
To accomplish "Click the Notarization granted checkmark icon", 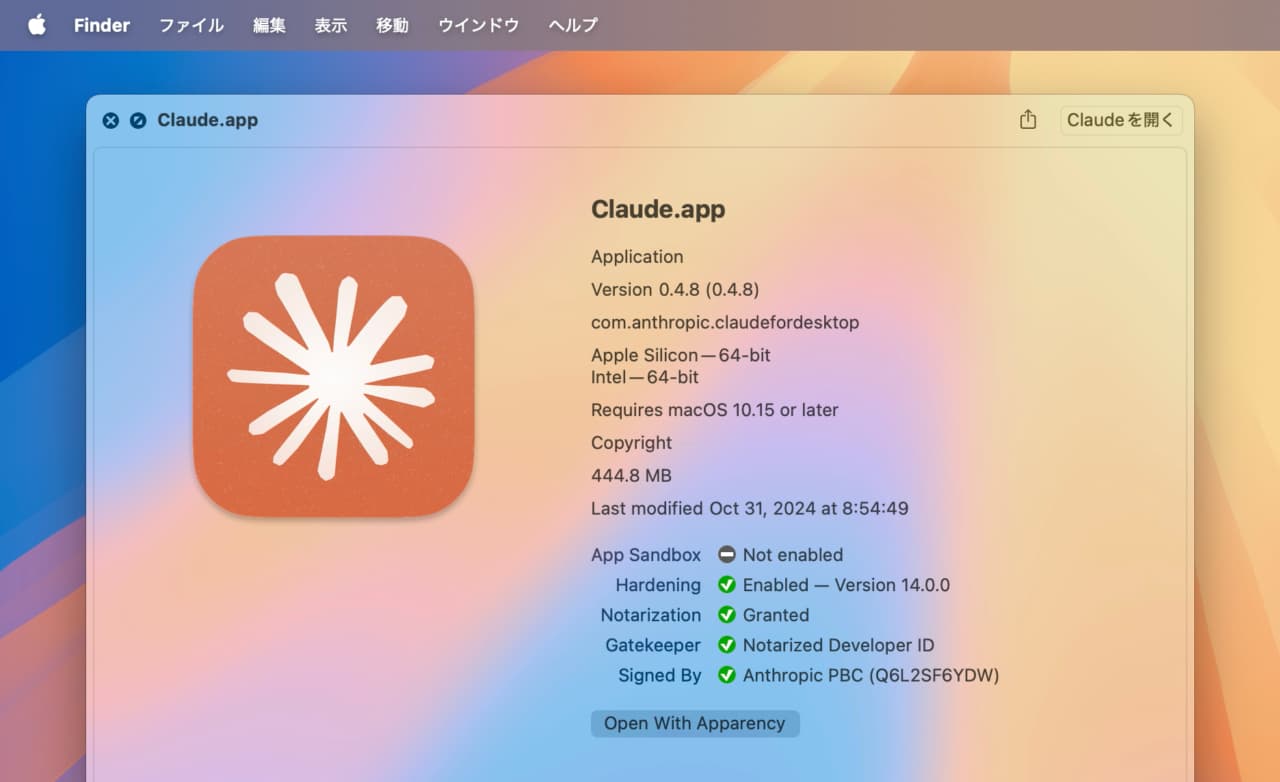I will point(726,615).
